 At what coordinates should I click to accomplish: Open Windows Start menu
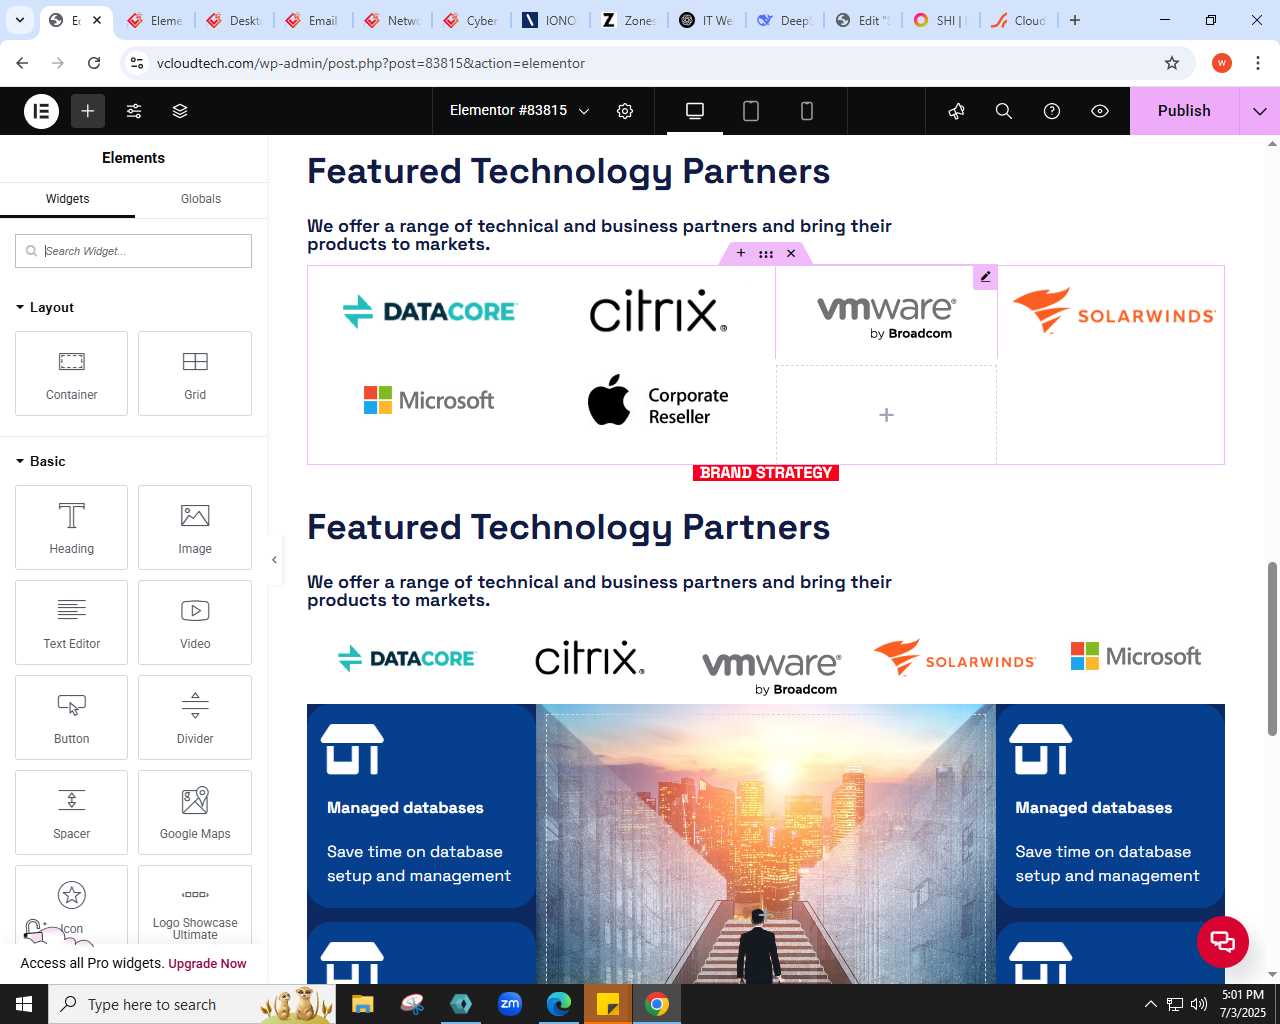tap(24, 1004)
